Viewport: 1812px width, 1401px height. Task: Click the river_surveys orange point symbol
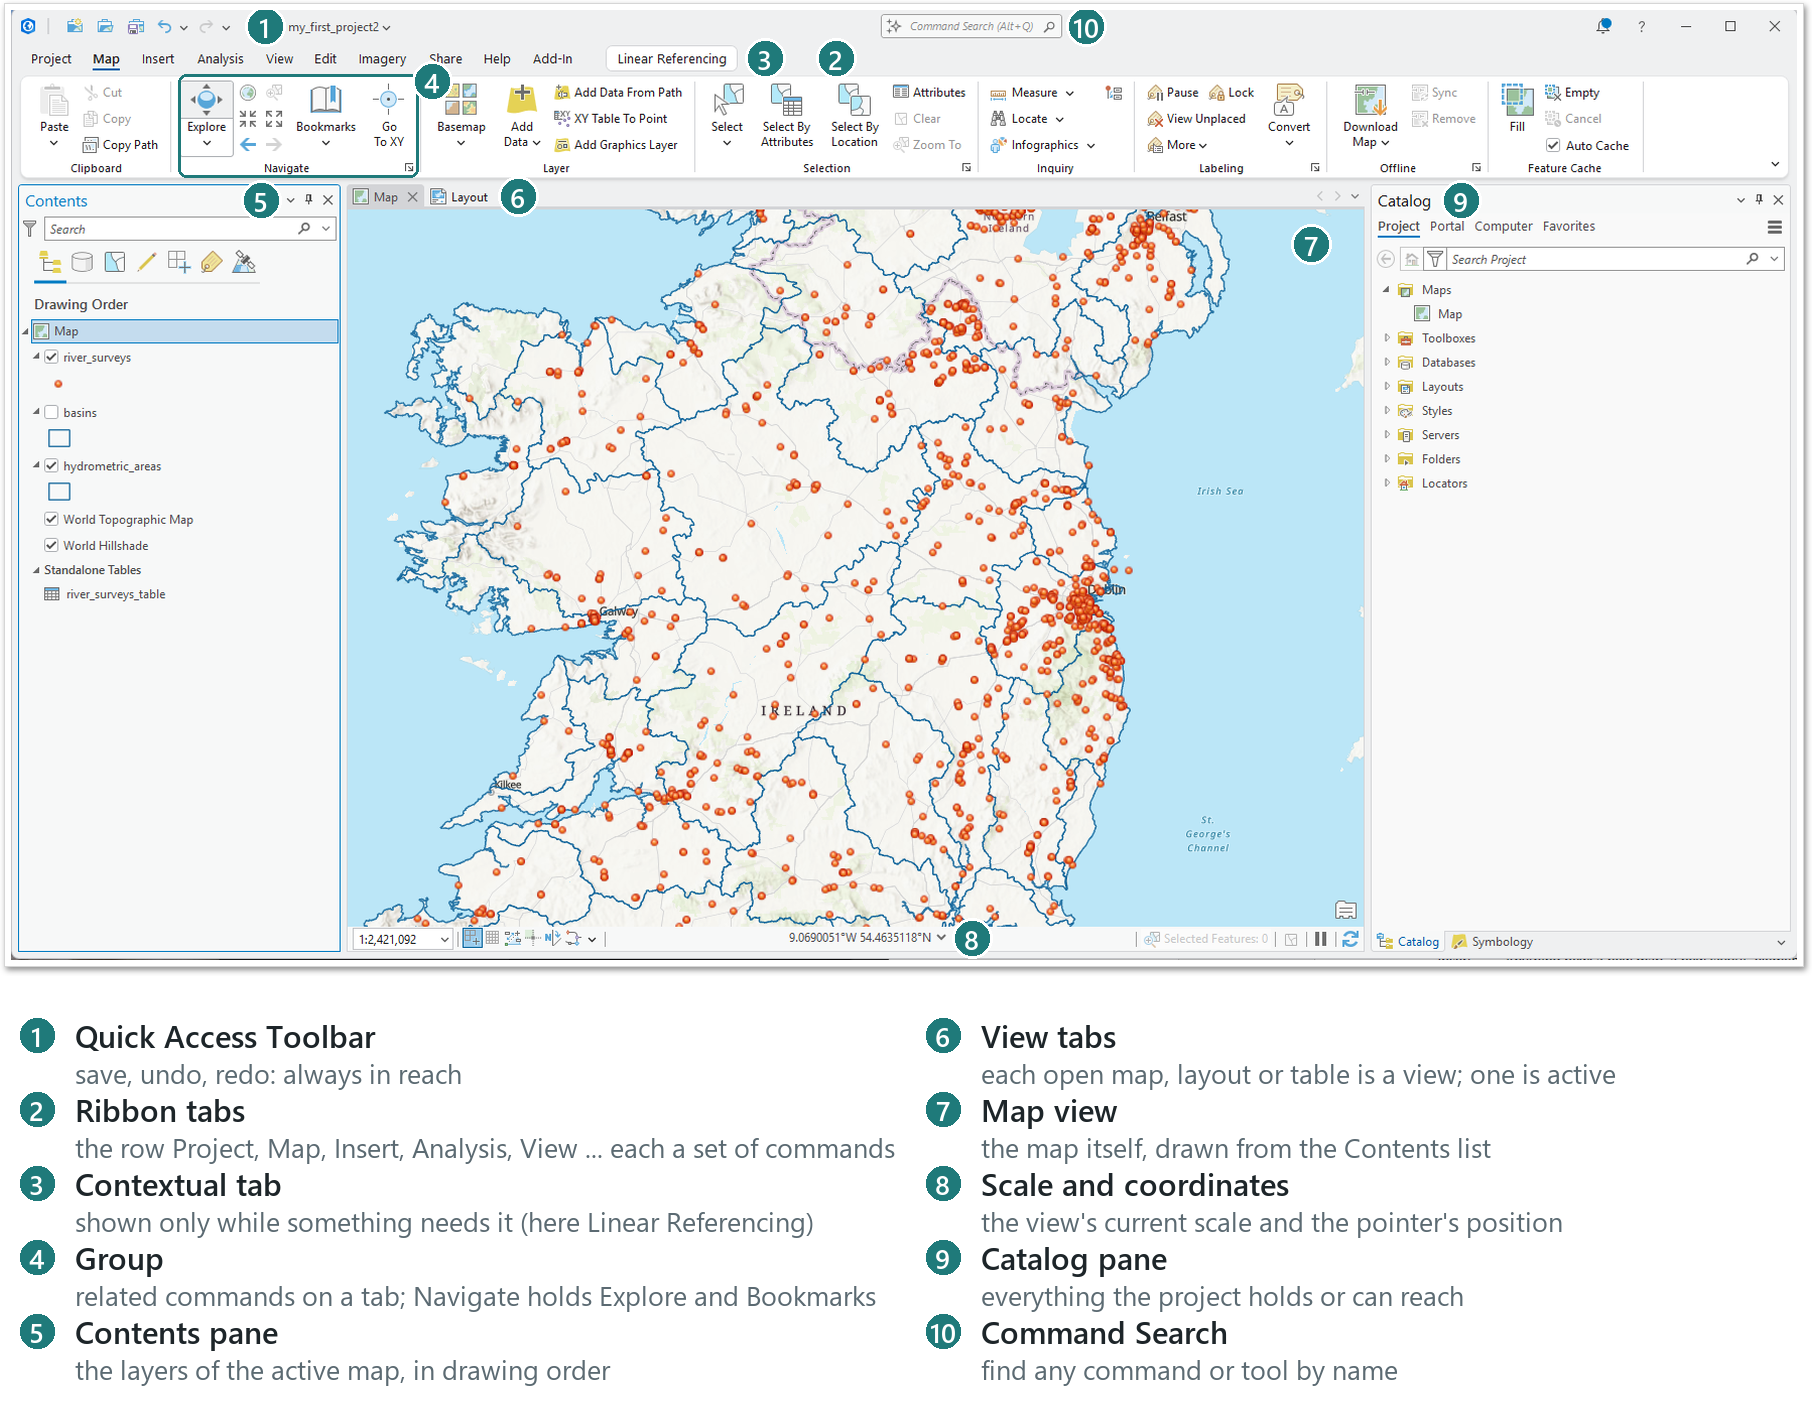(x=58, y=384)
